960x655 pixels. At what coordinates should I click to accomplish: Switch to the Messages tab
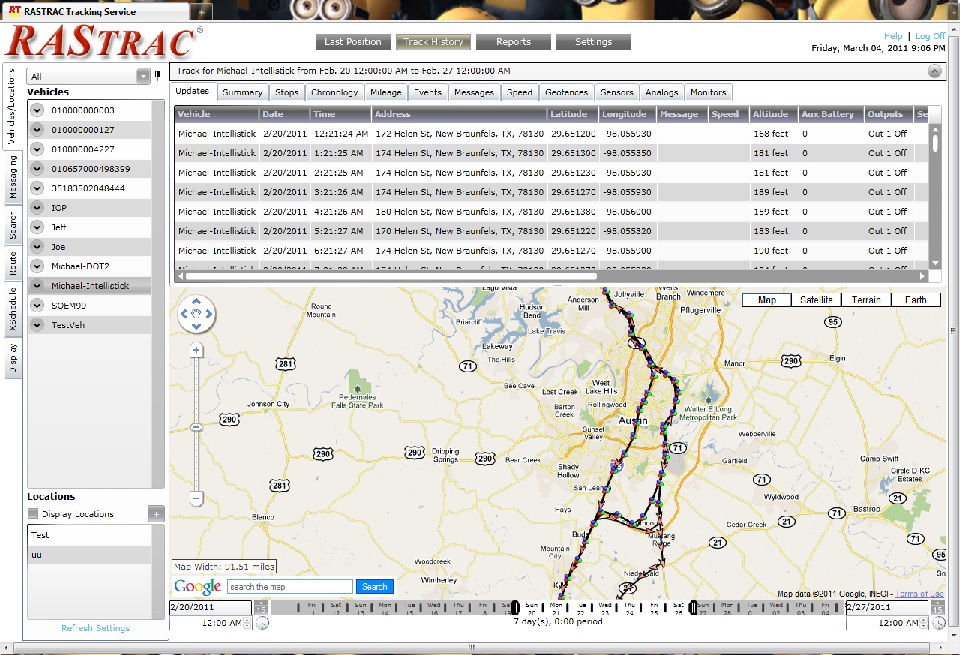[x=474, y=92]
